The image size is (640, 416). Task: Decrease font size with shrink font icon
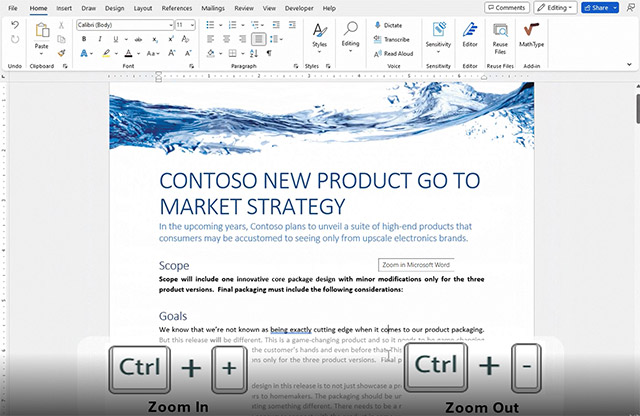188,53
